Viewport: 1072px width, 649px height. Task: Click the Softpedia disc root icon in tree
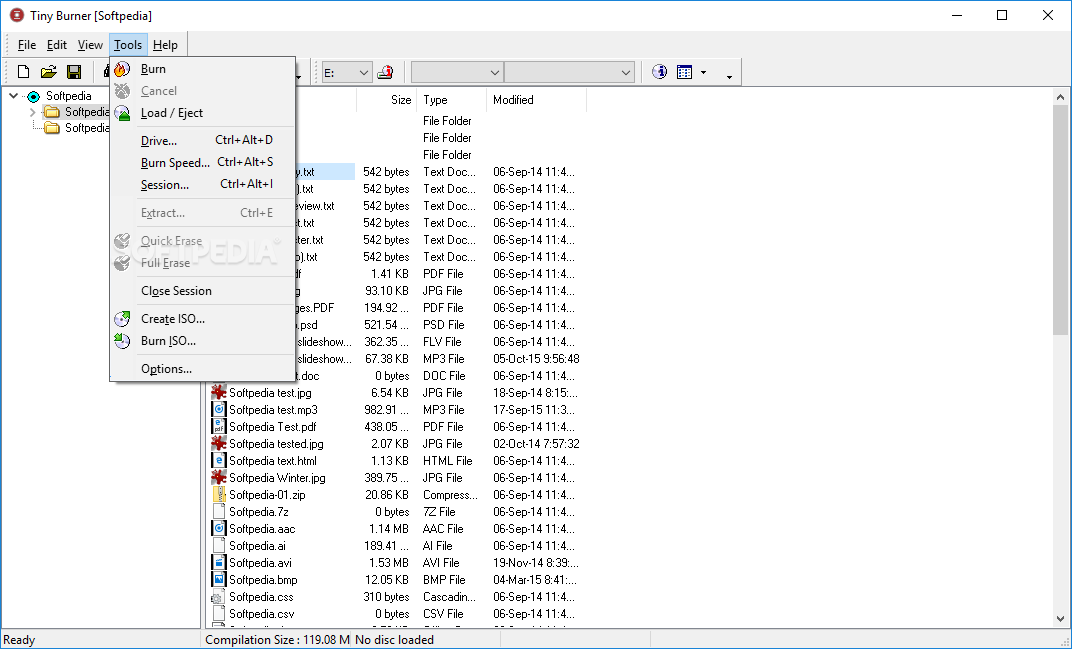pos(34,96)
